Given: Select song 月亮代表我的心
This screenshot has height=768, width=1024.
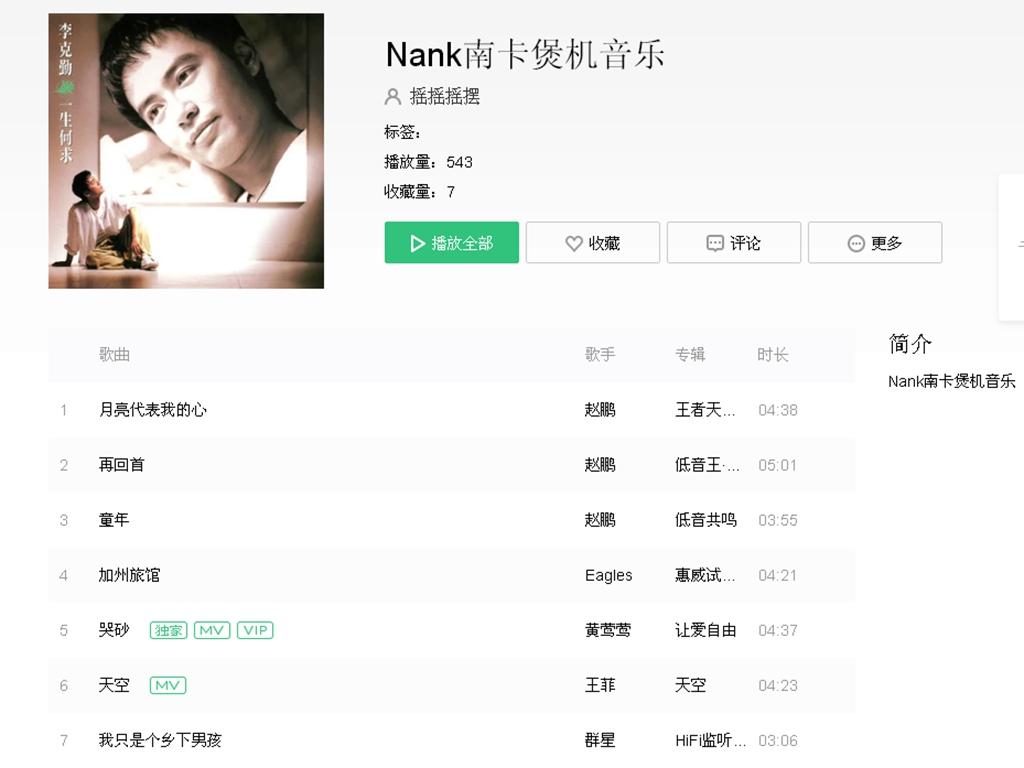Looking at the screenshot, I should 153,410.
